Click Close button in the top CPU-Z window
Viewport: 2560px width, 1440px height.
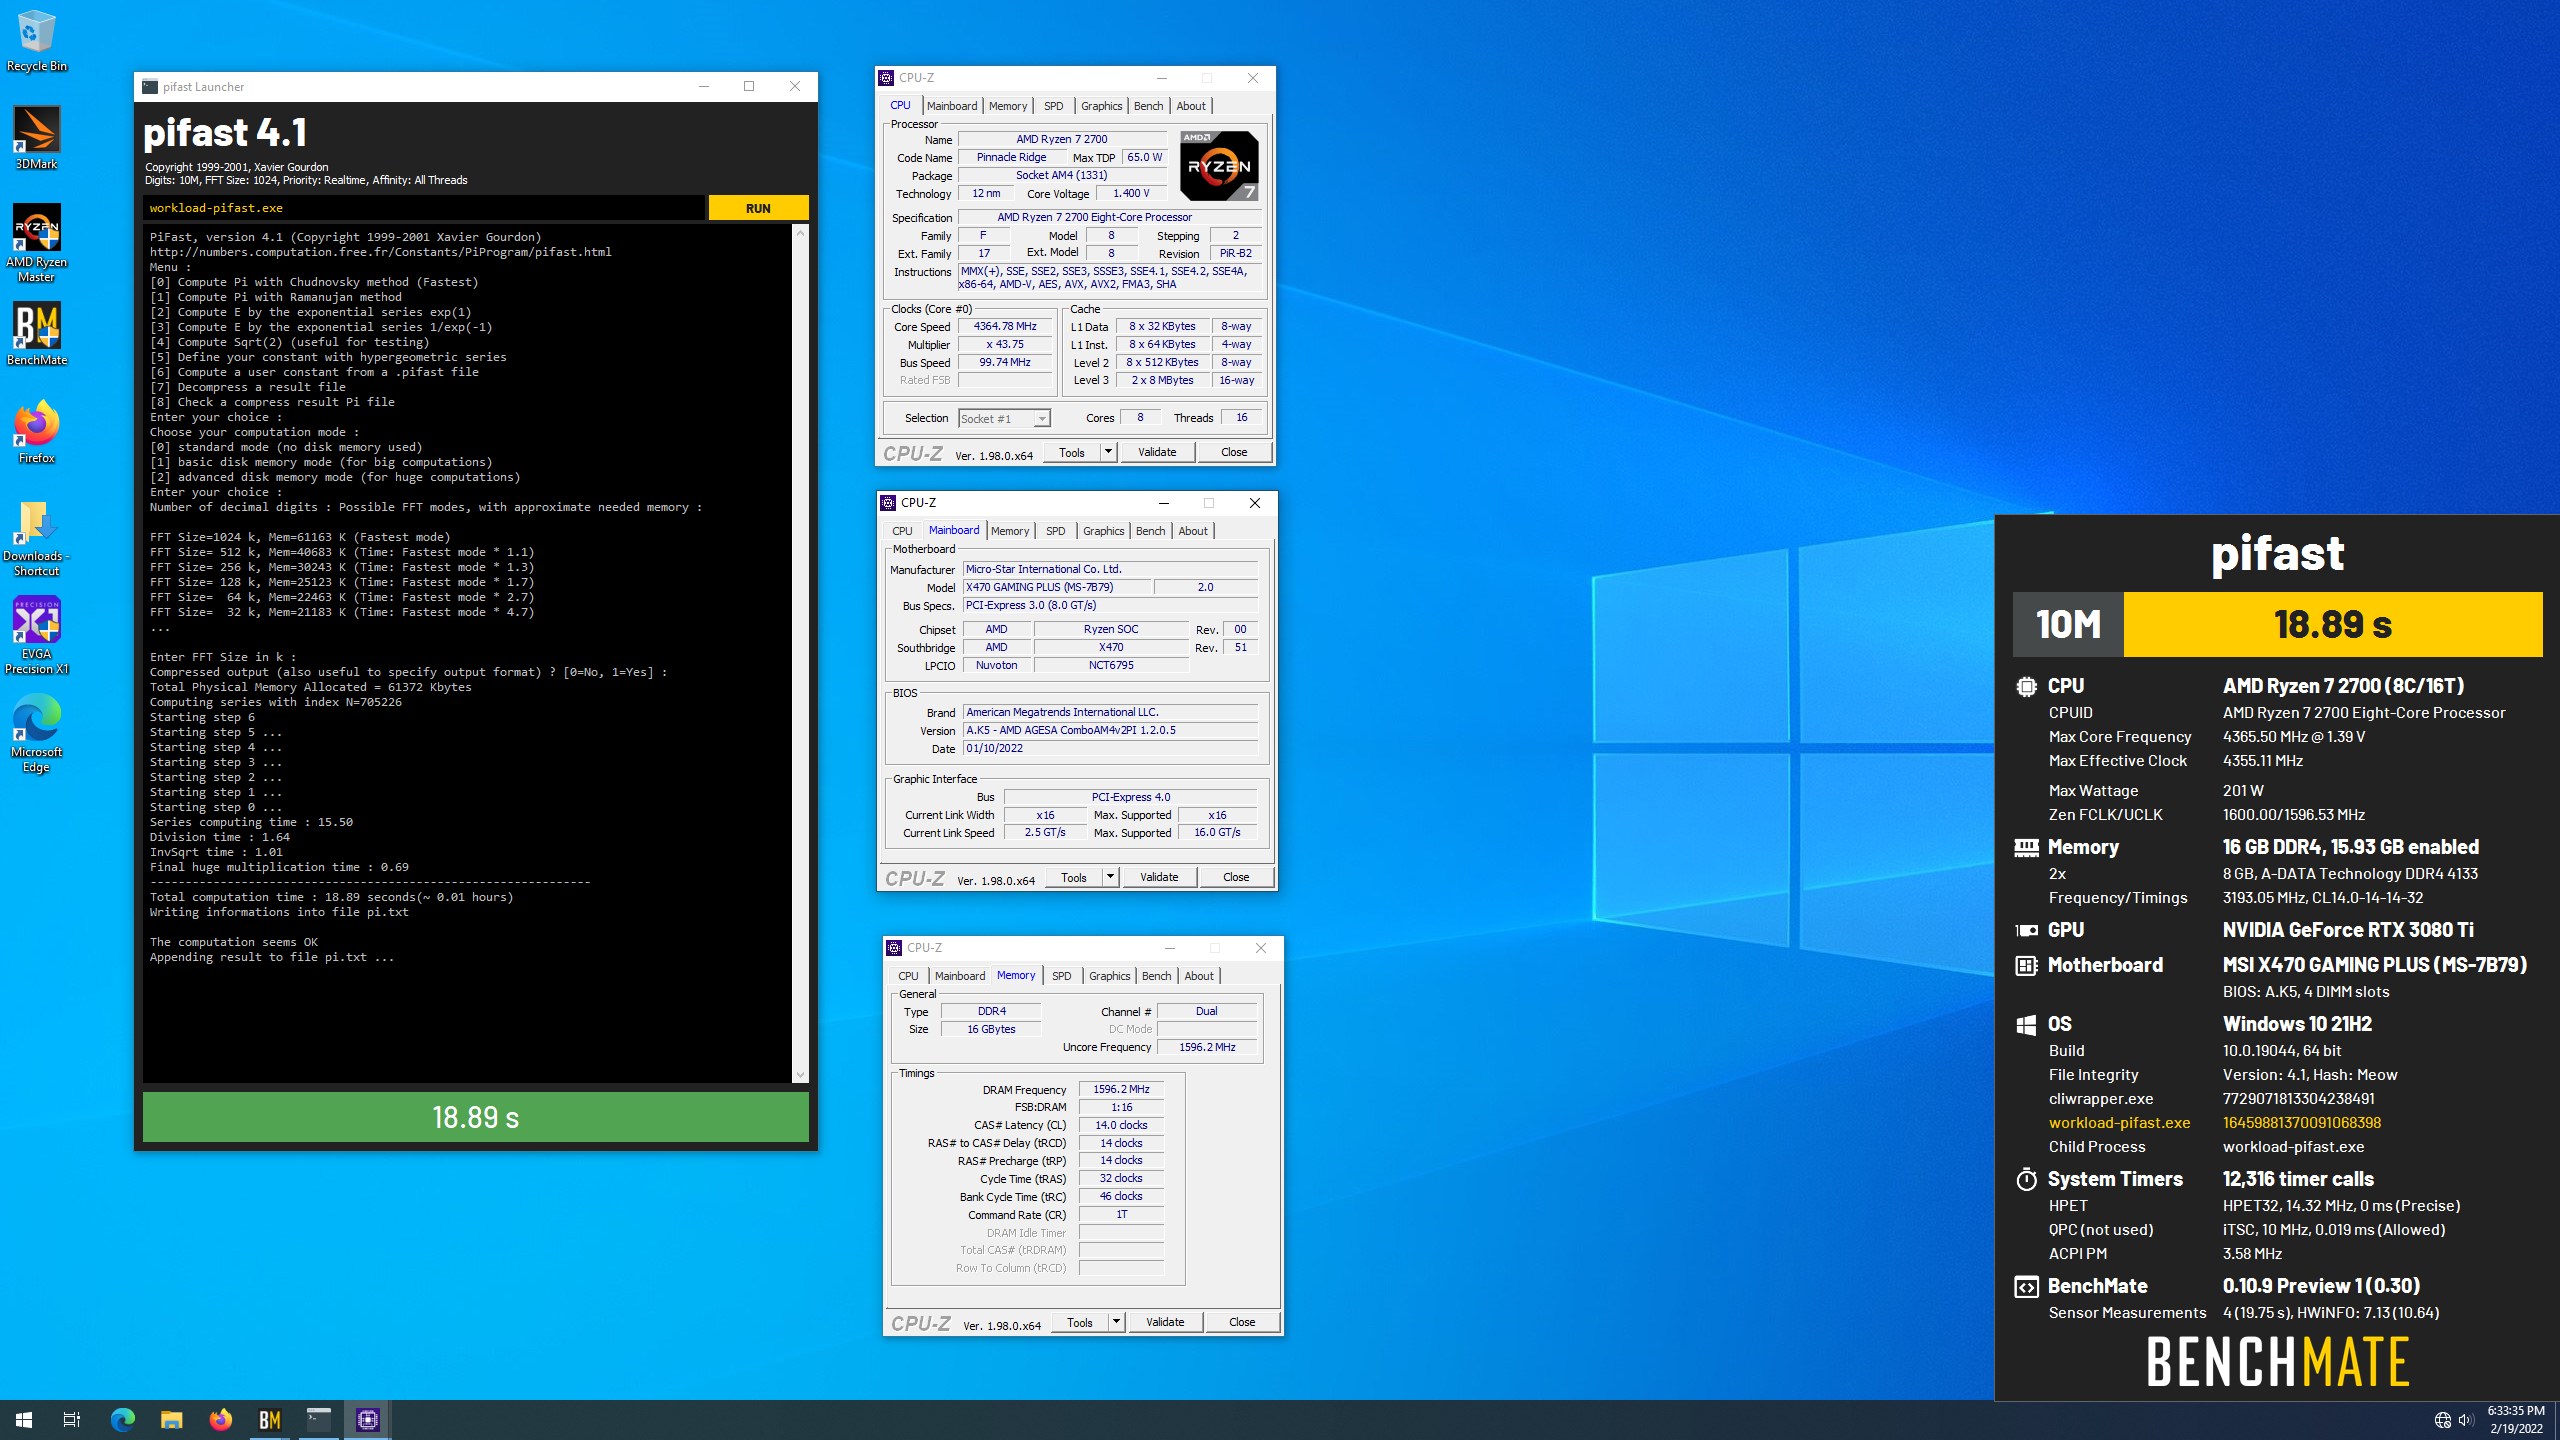pos(1234,452)
